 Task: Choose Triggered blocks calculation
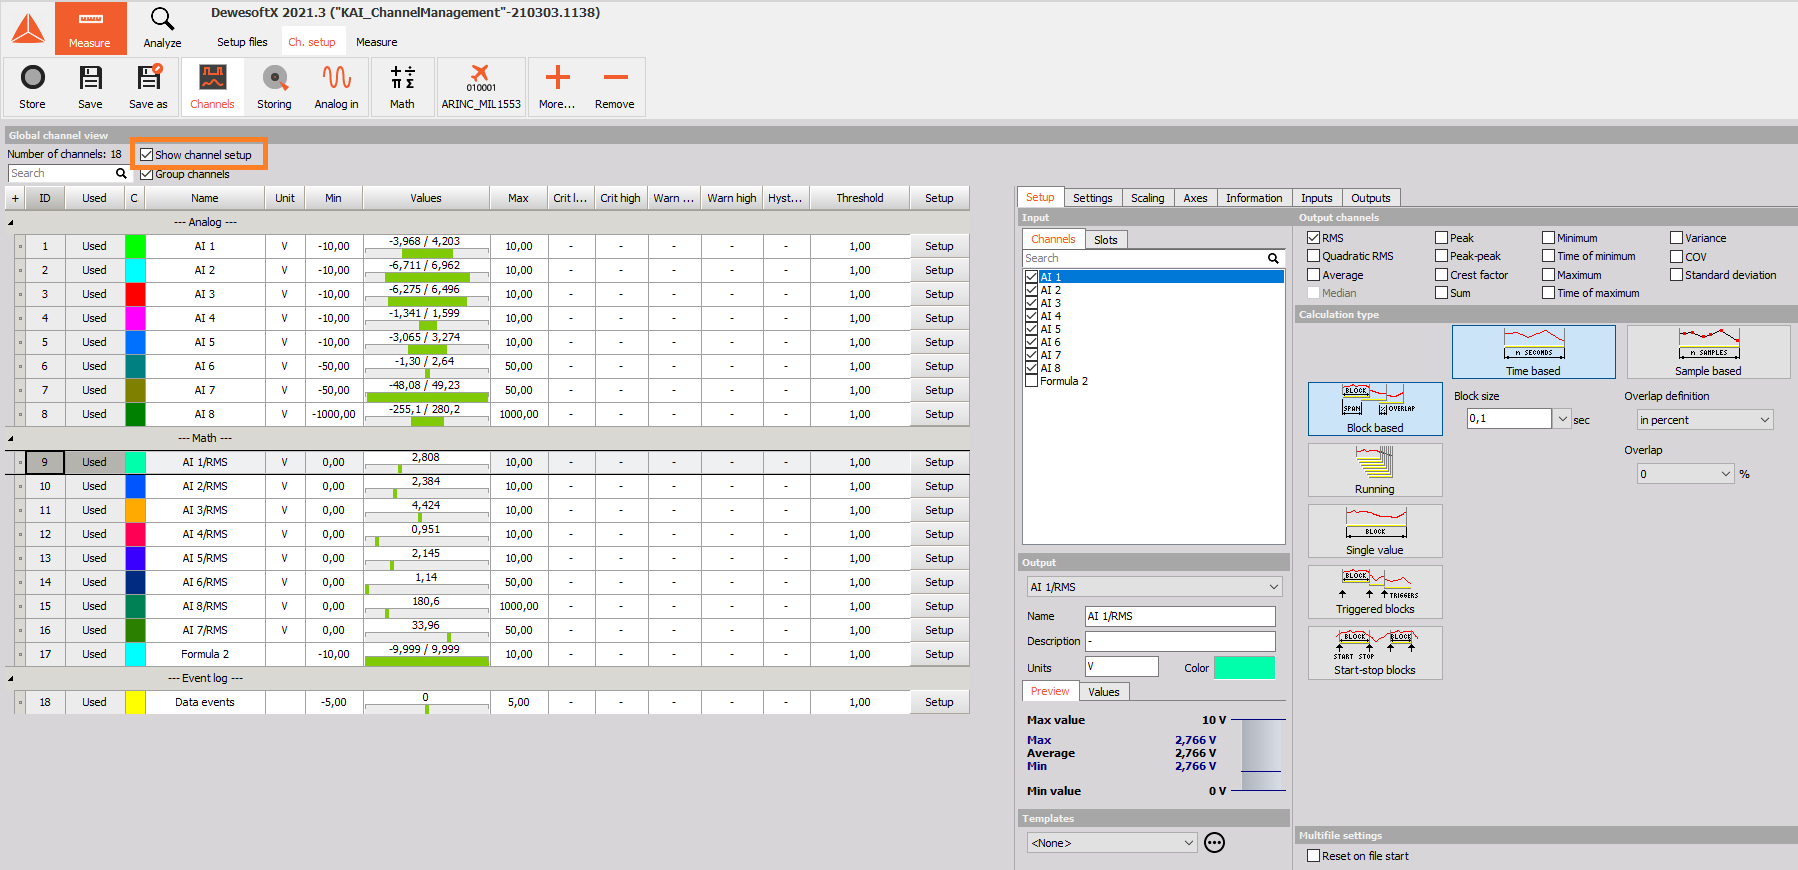(1375, 592)
